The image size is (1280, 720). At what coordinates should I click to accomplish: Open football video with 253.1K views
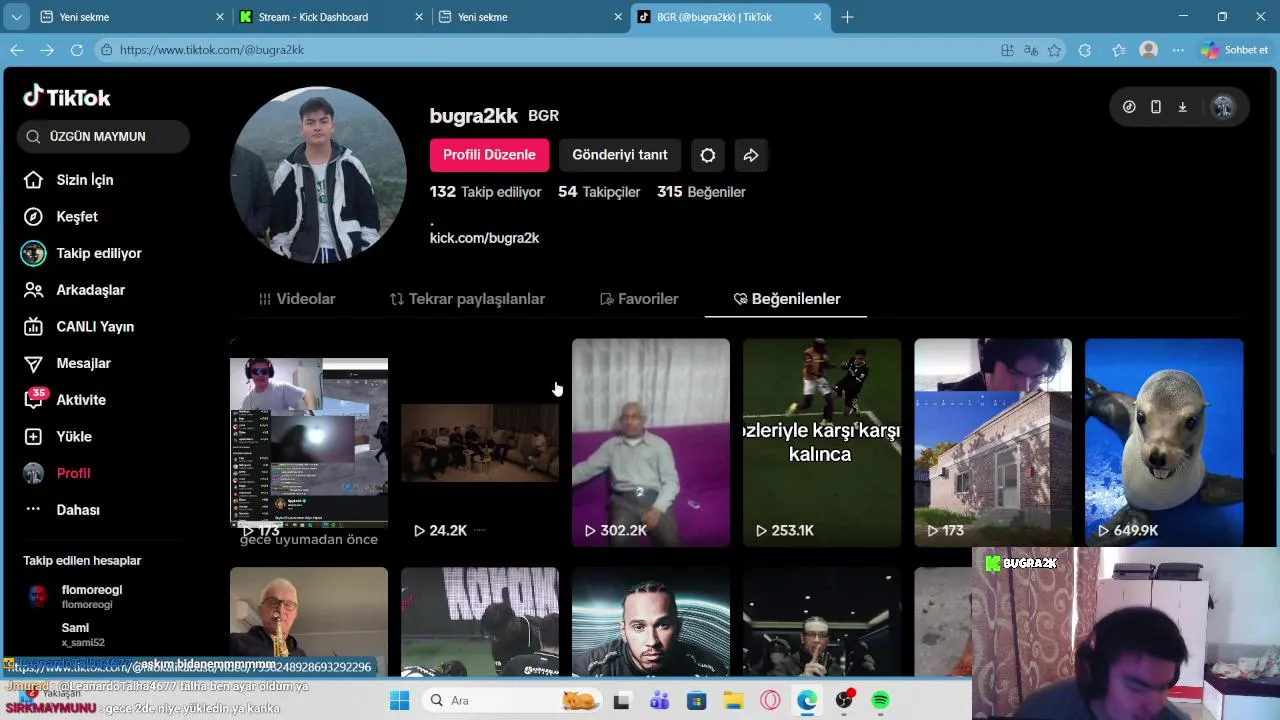[x=822, y=443]
